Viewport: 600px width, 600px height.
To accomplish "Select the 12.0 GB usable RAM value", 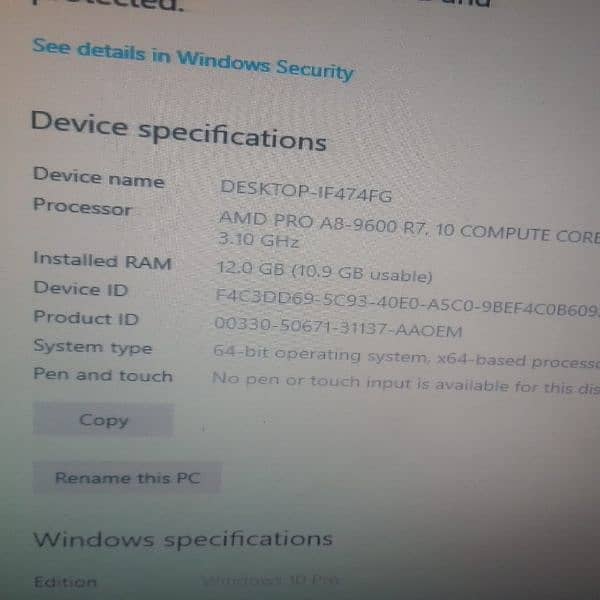I will click(x=324, y=271).
